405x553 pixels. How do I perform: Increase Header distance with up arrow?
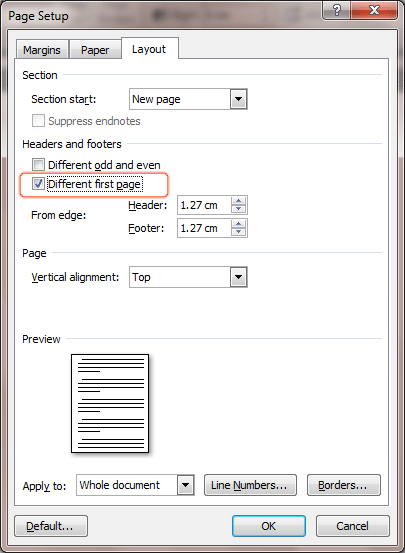(x=238, y=201)
